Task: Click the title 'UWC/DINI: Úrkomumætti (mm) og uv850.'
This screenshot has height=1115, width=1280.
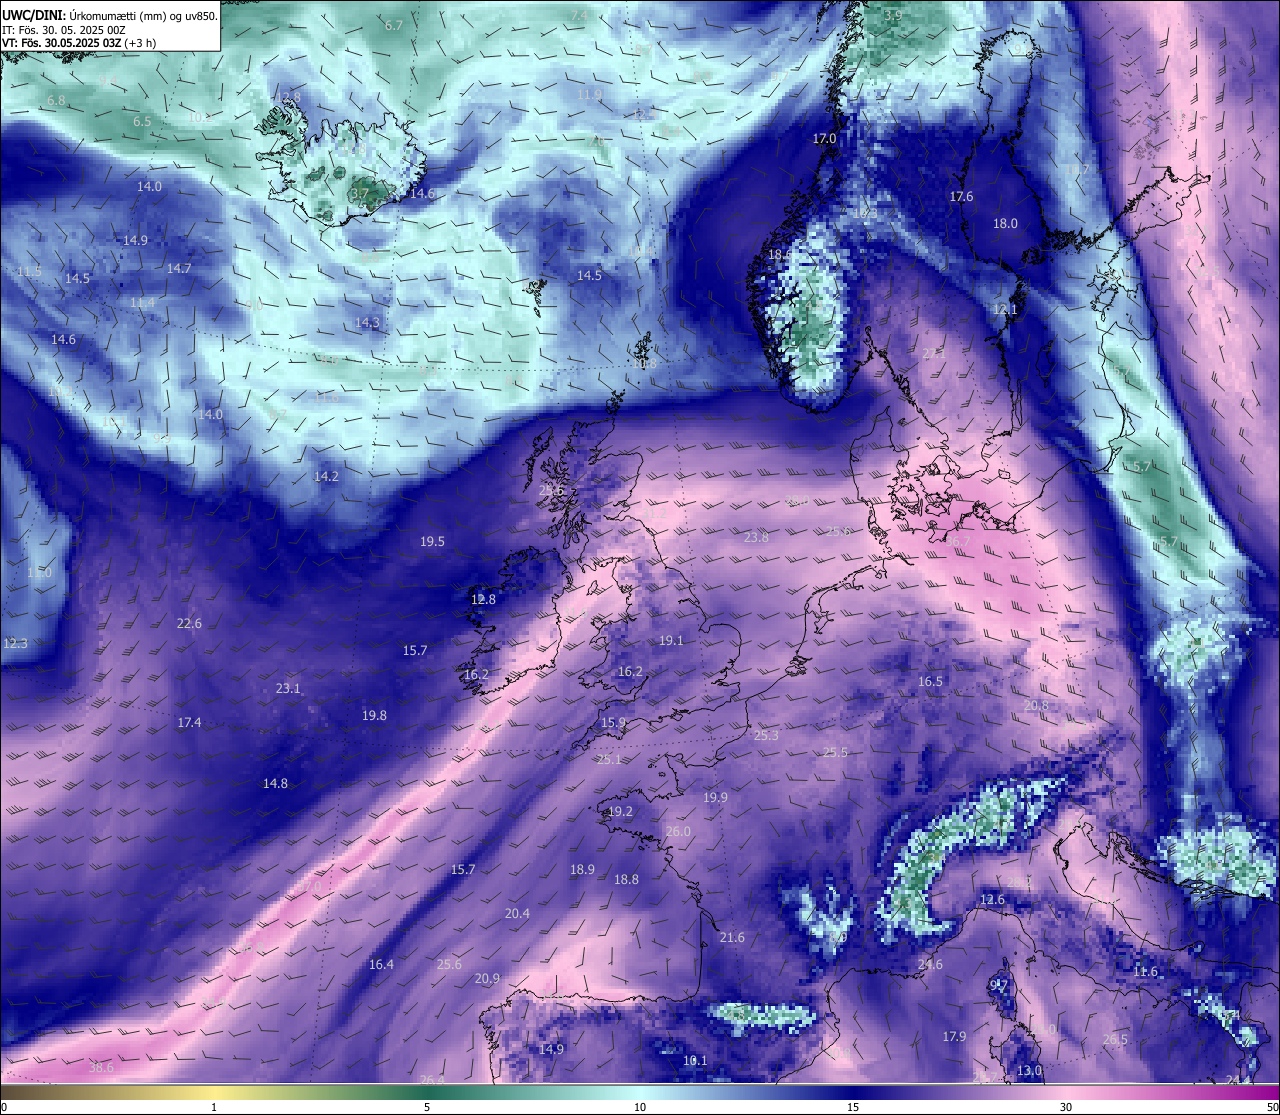Action: click(110, 15)
